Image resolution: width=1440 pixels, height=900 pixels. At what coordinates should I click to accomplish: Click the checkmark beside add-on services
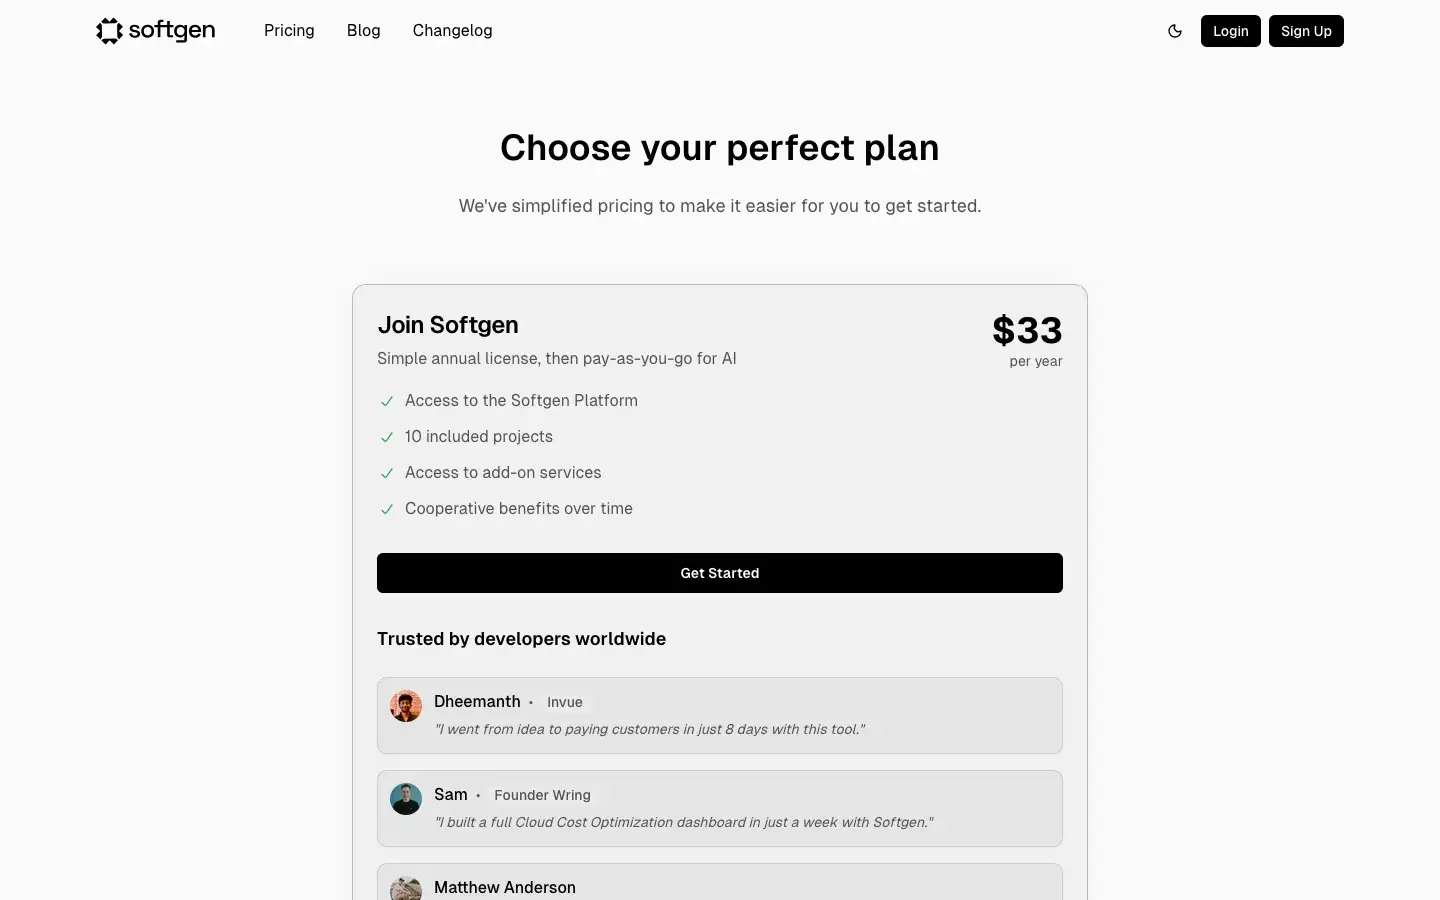point(387,473)
